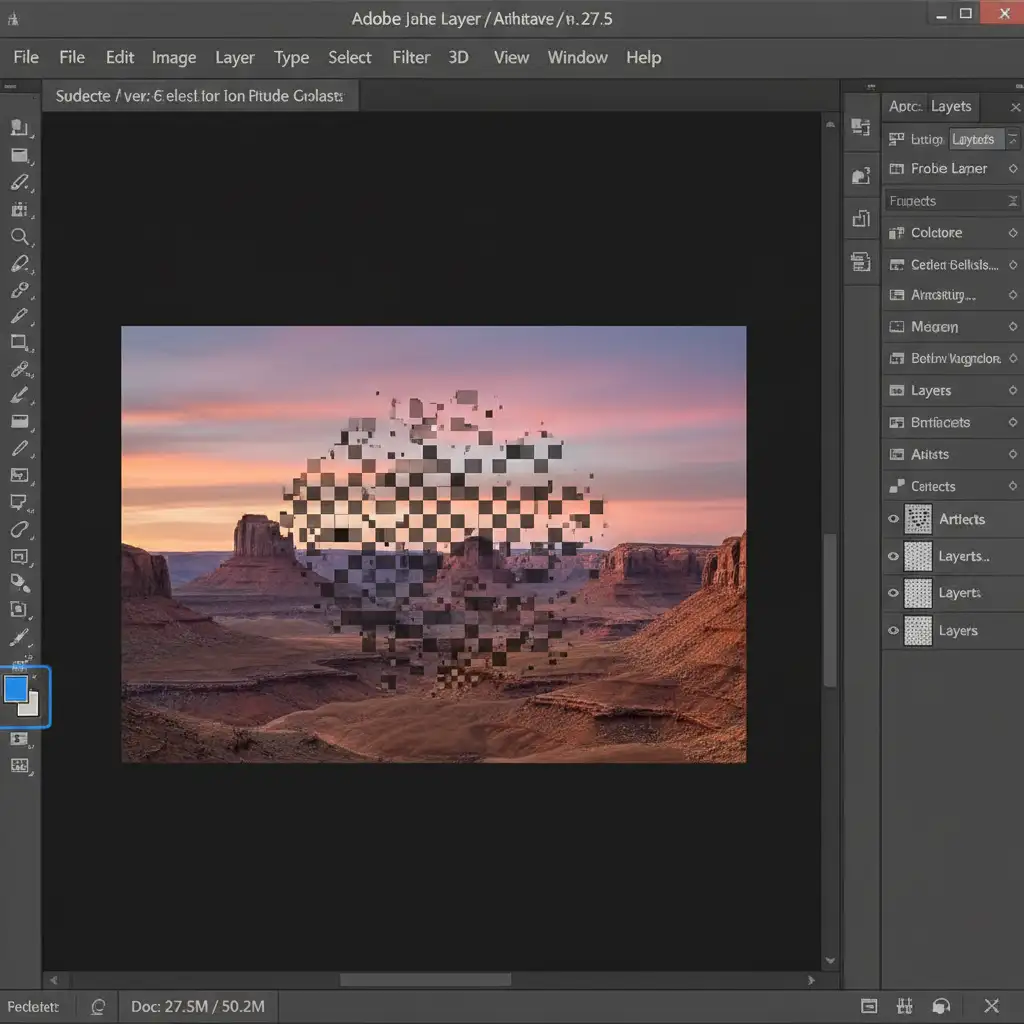Click the top icon in collapsed panel strip
The width and height of the screenshot is (1024, 1024).
point(860,126)
